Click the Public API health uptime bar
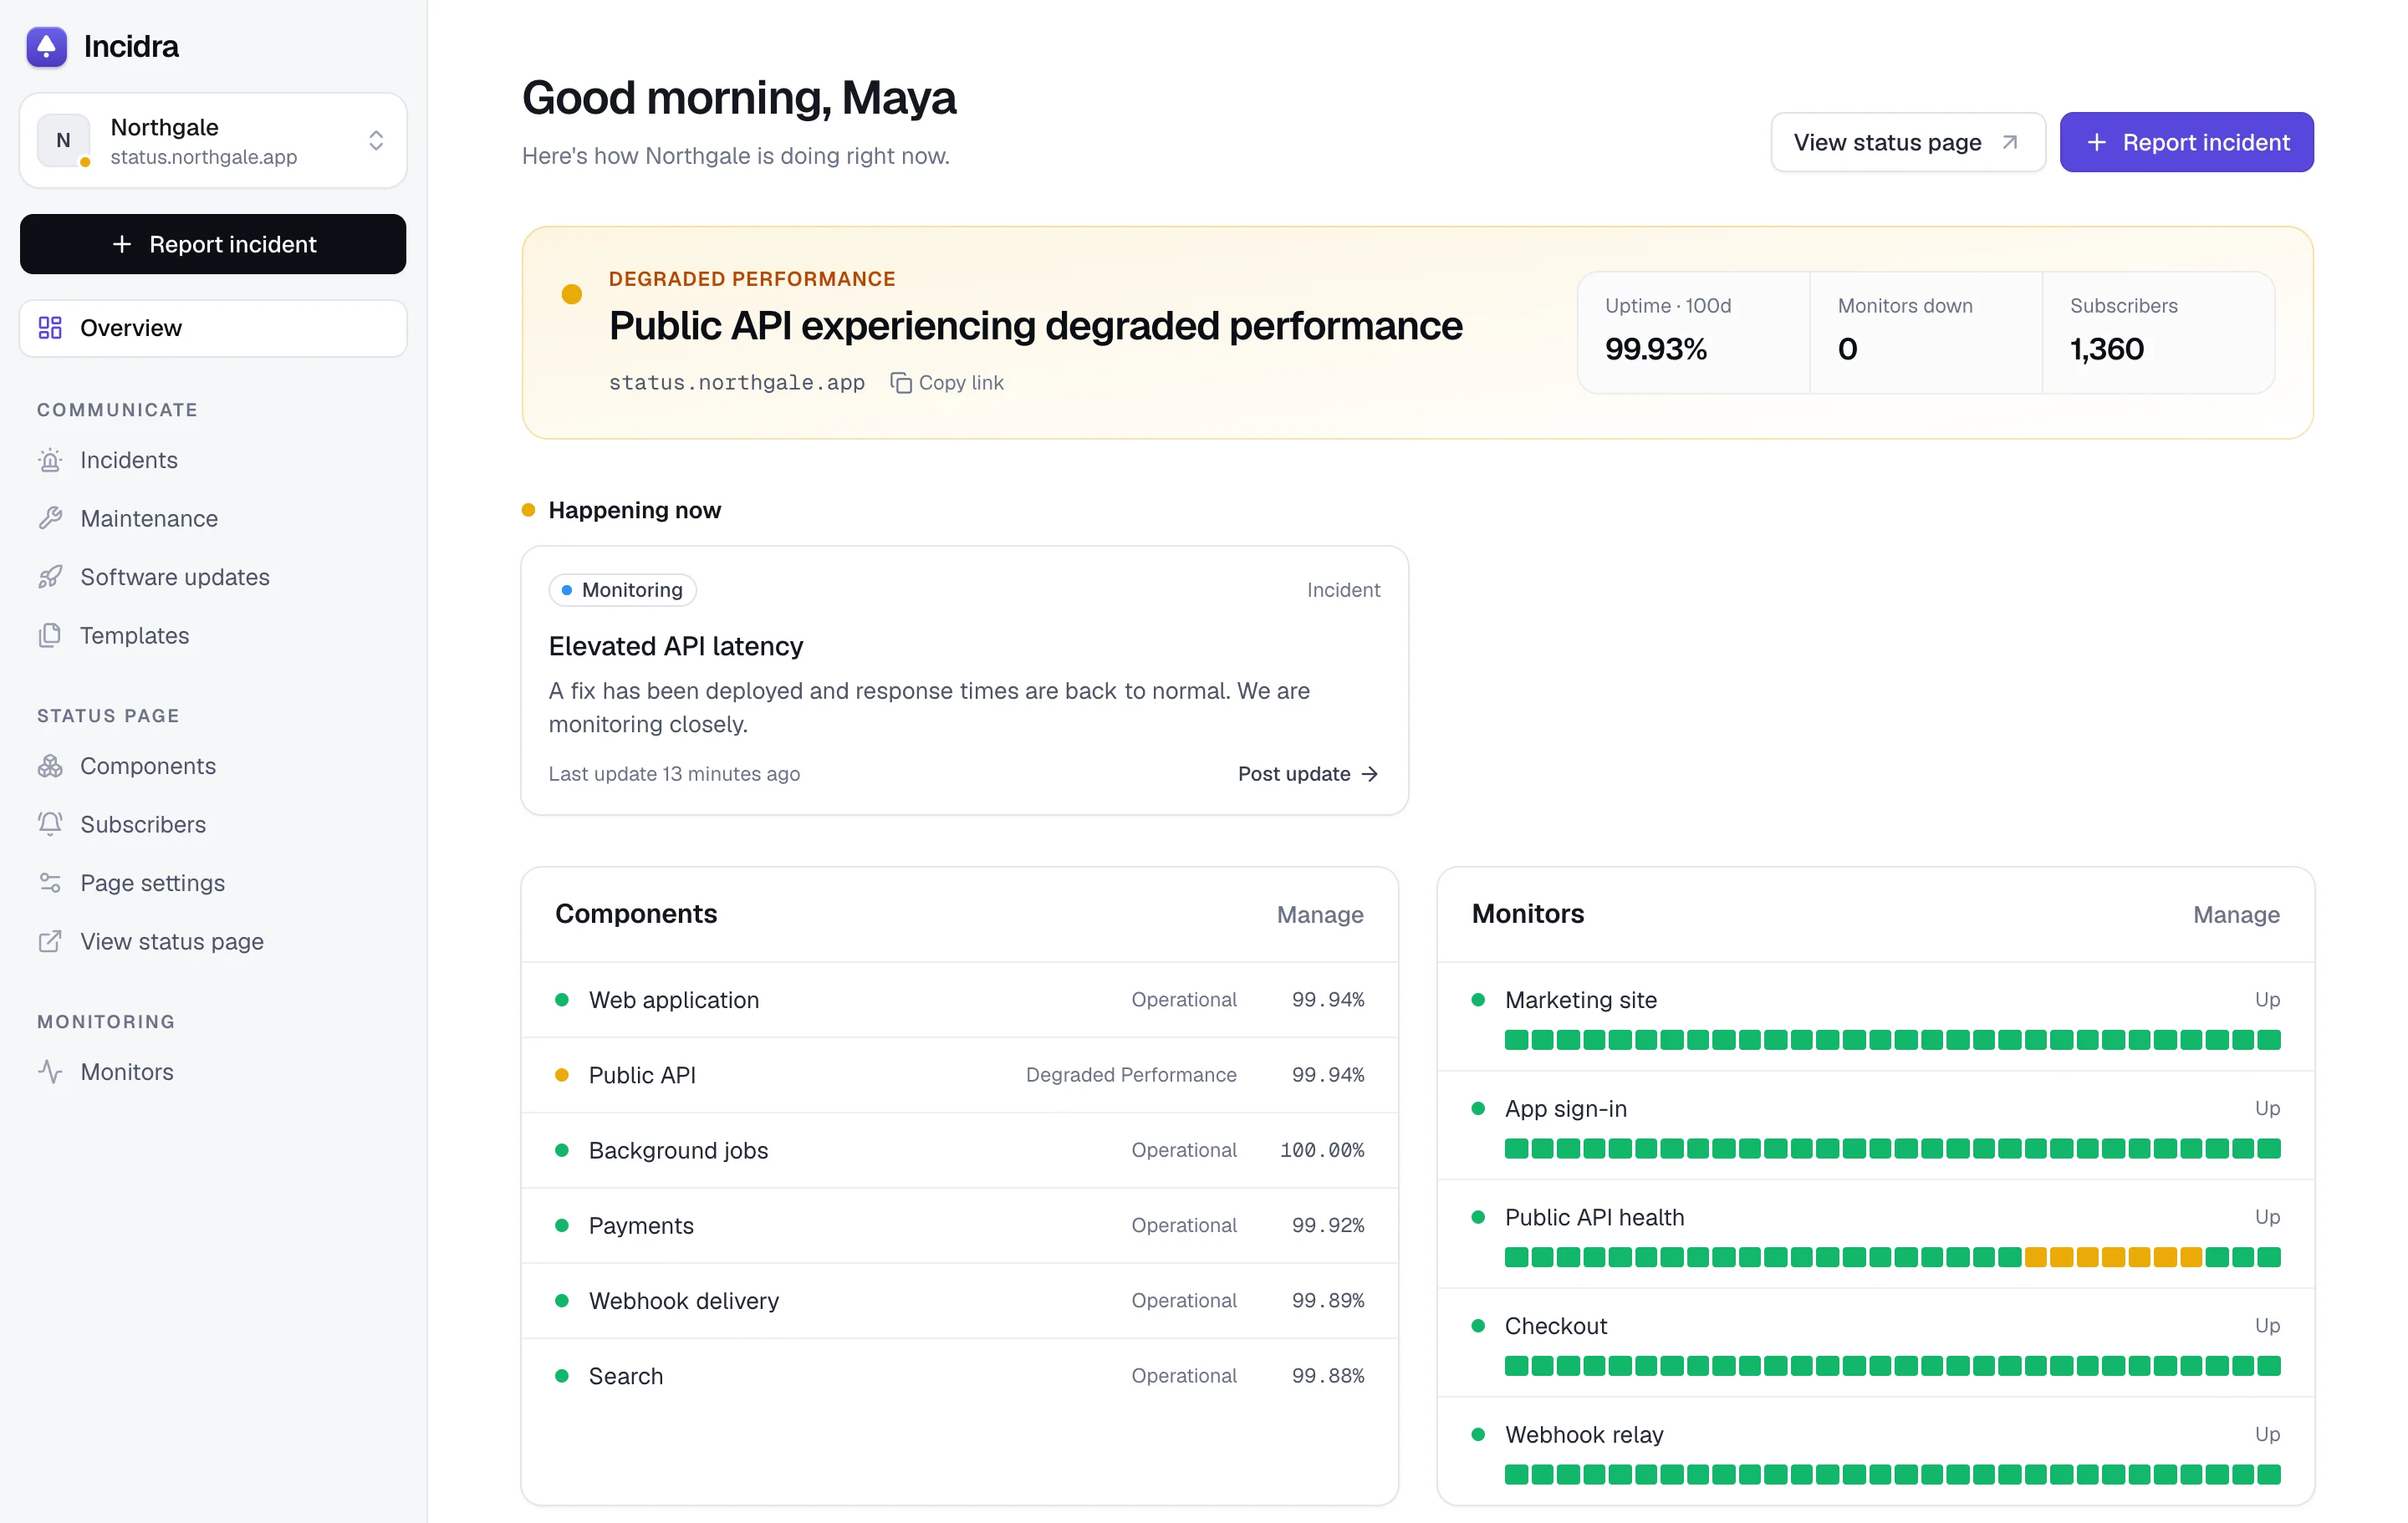Image resolution: width=2408 pixels, height=1523 pixels. (x=1892, y=1257)
